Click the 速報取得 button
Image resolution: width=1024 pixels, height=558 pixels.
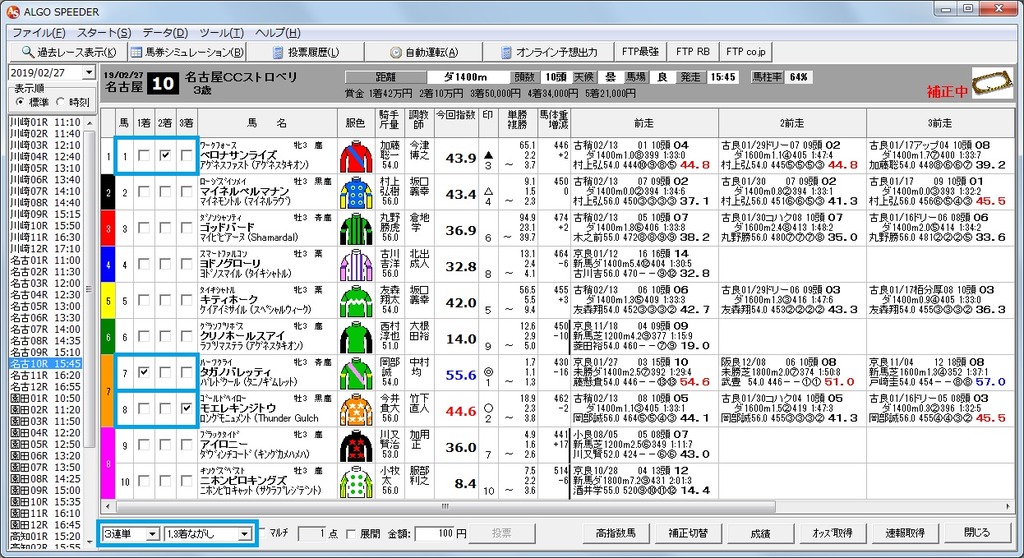(x=904, y=533)
